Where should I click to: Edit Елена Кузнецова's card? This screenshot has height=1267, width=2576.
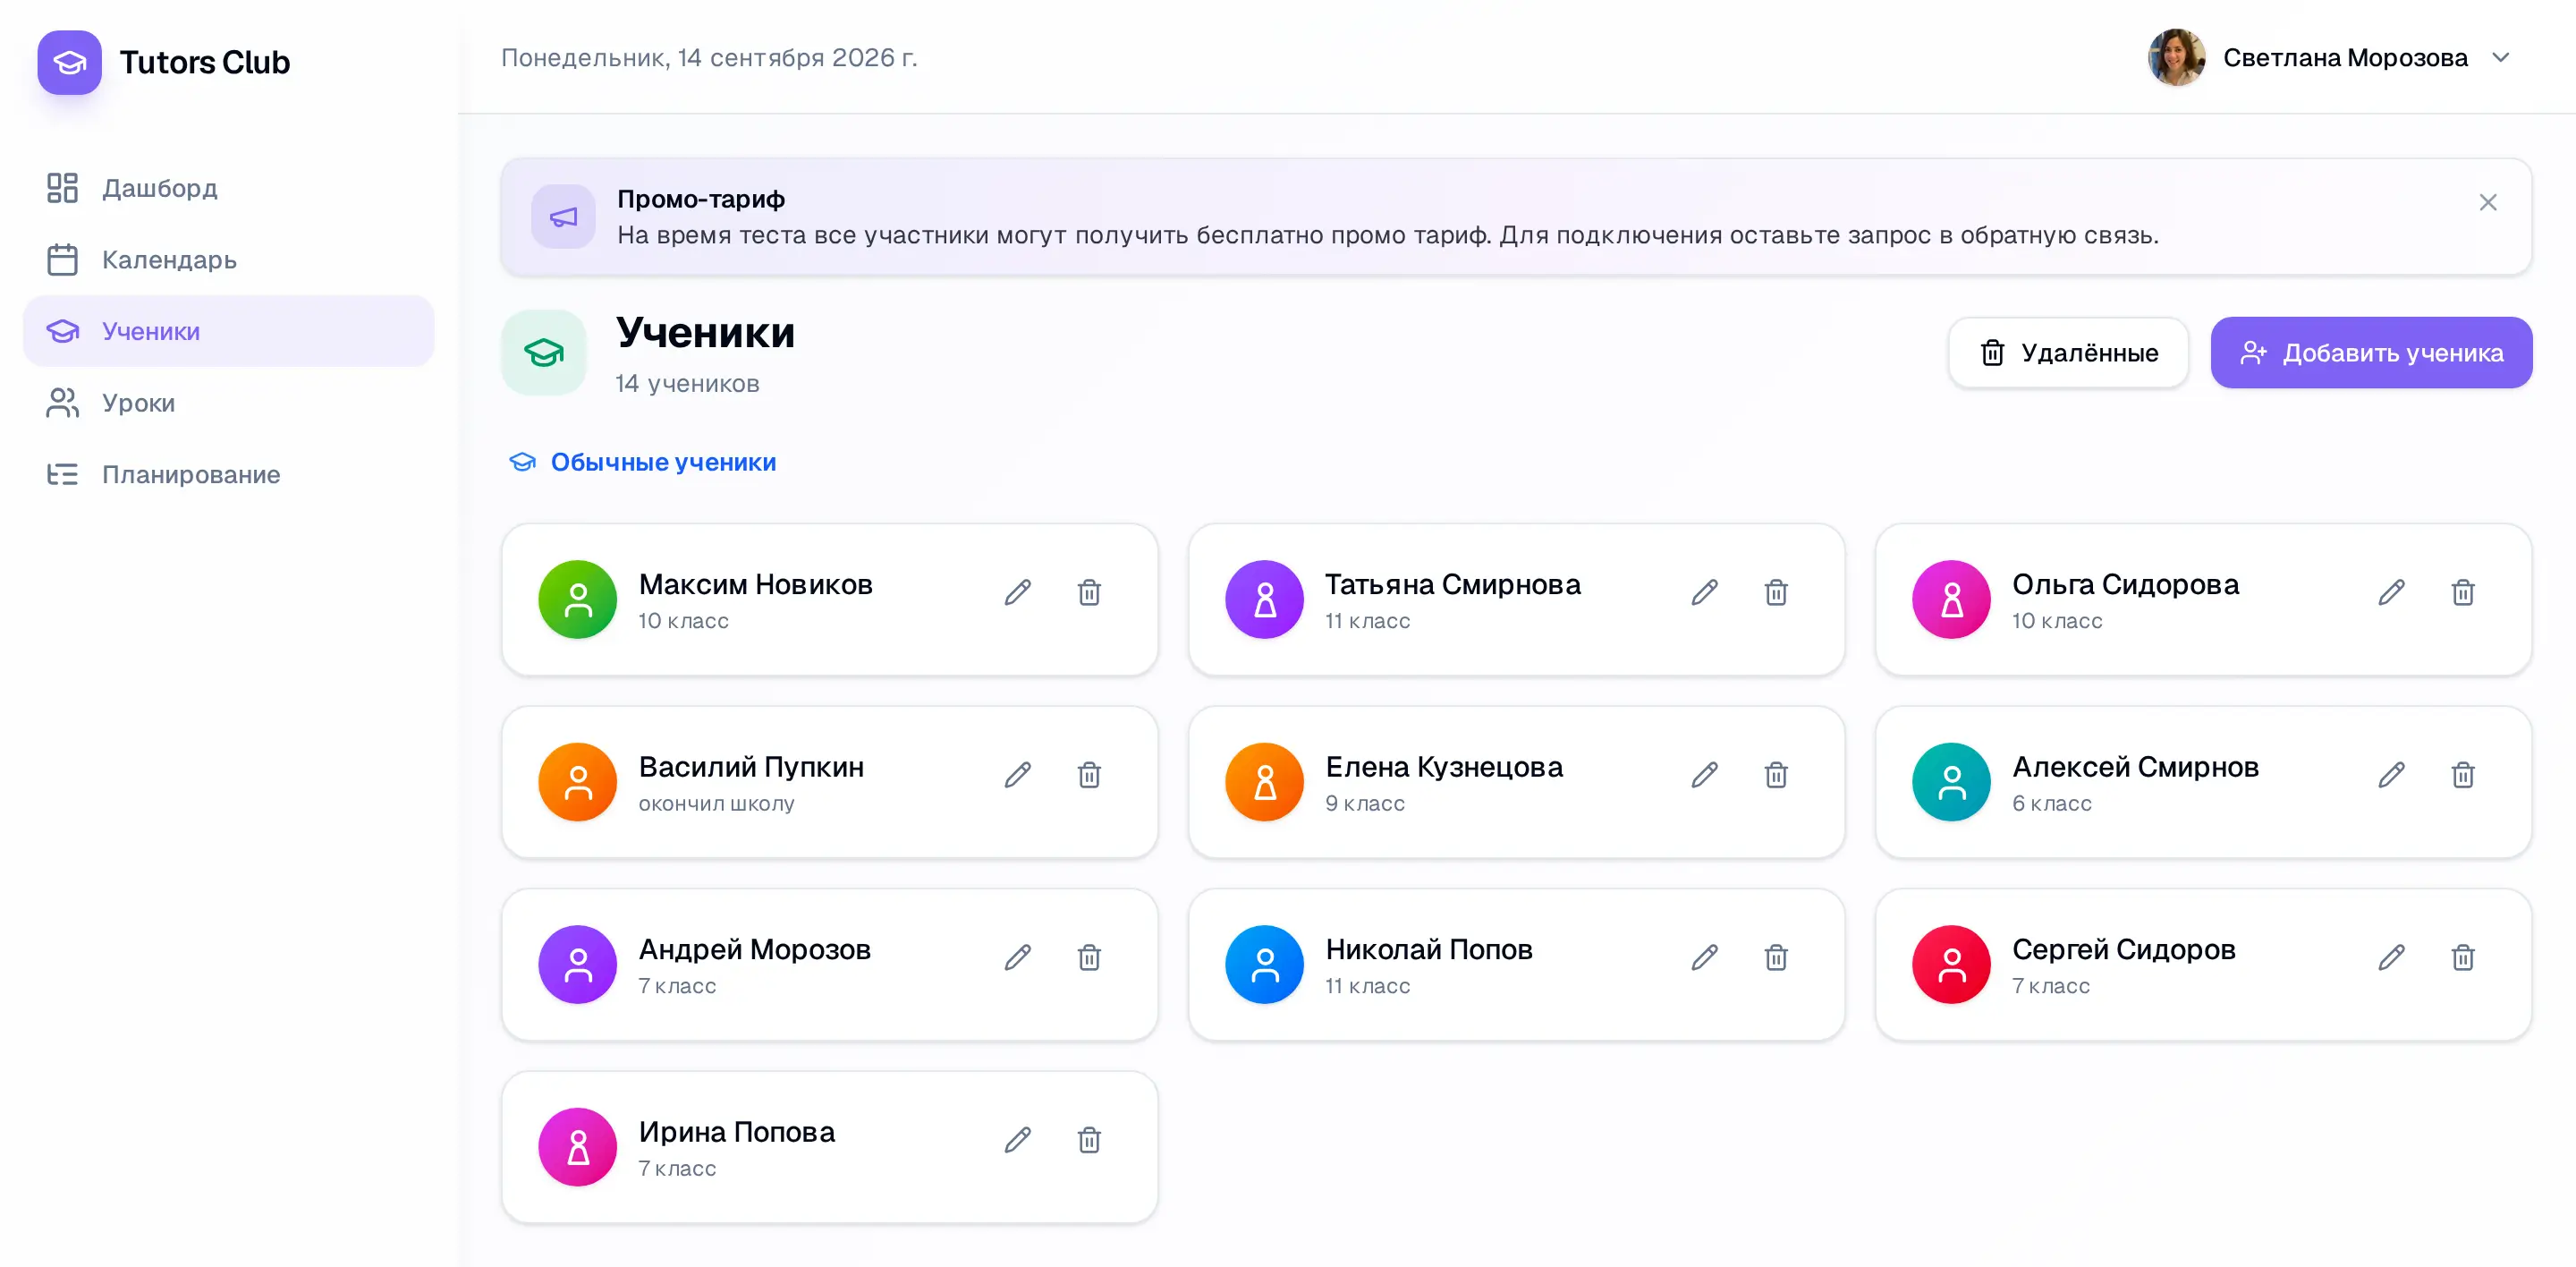1704,775
